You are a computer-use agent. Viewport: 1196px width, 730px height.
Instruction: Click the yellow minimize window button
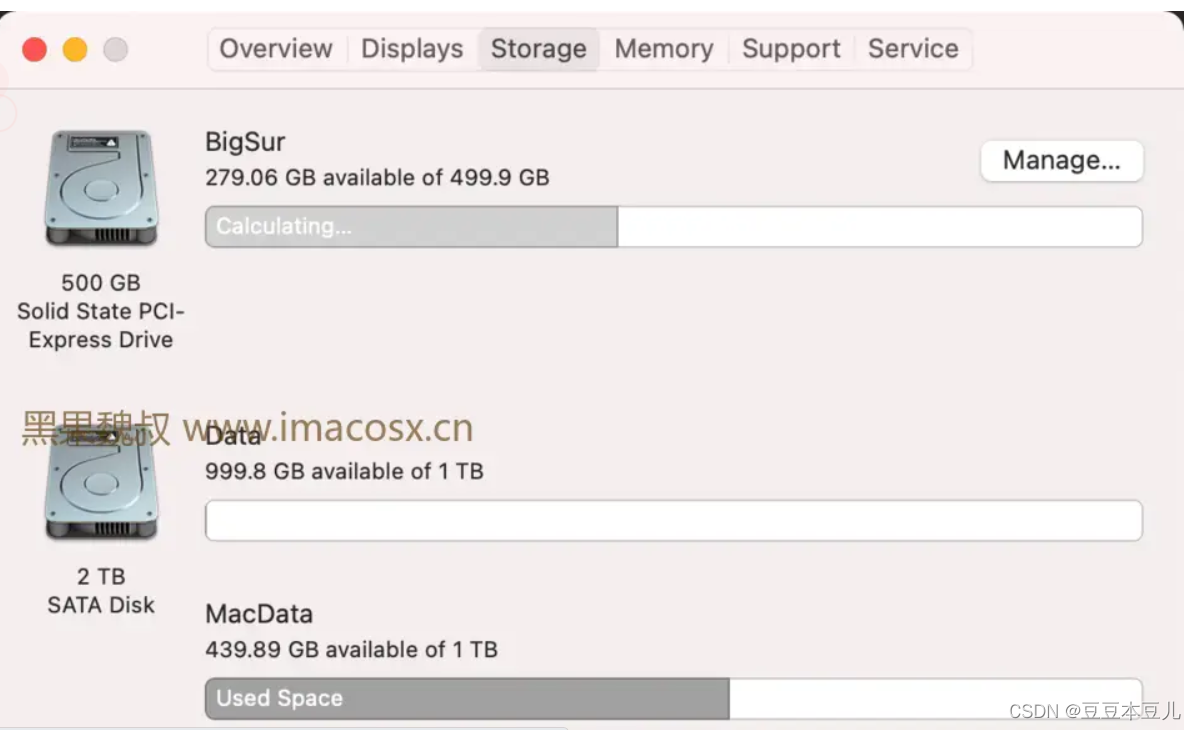(75, 49)
